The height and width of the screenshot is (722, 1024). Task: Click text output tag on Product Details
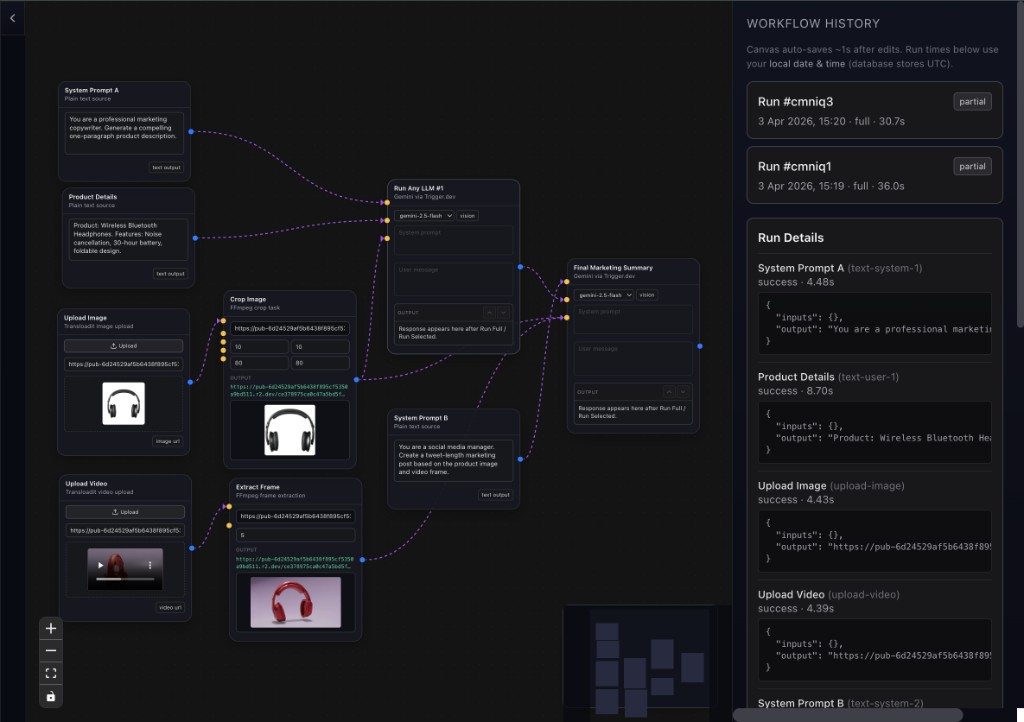[170, 274]
